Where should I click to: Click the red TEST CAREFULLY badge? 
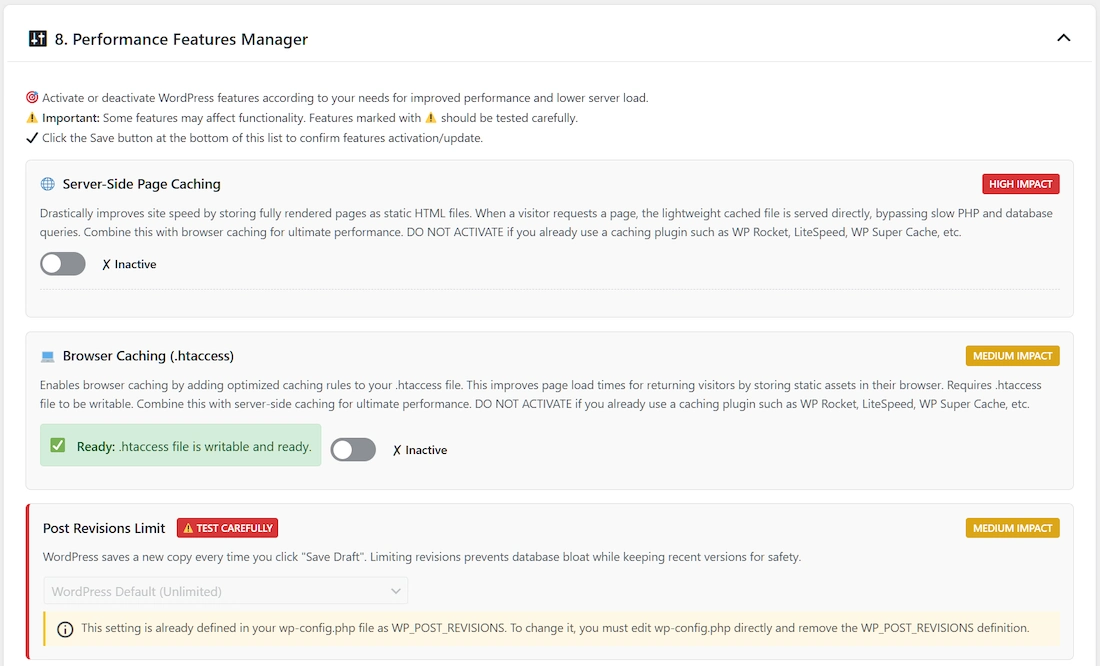227,528
